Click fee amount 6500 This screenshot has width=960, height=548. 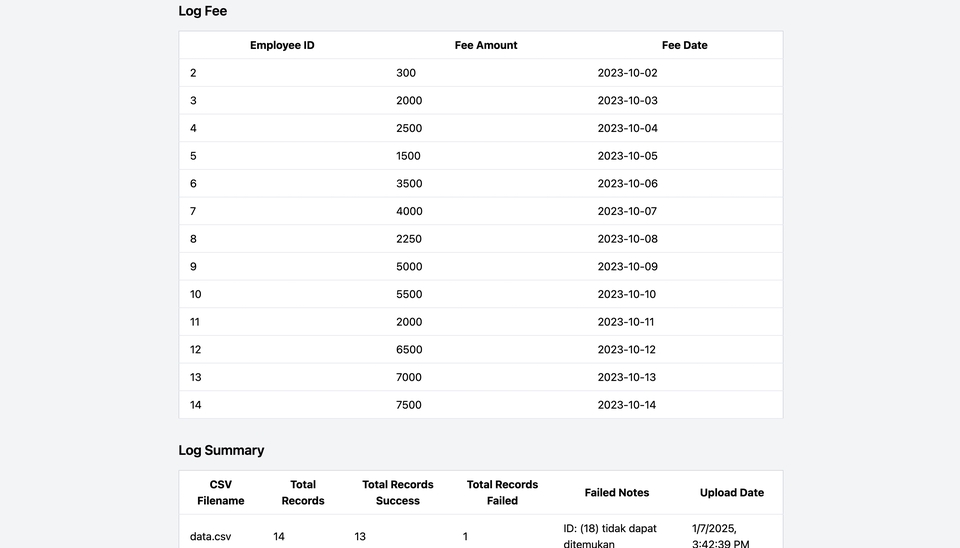[x=409, y=349]
